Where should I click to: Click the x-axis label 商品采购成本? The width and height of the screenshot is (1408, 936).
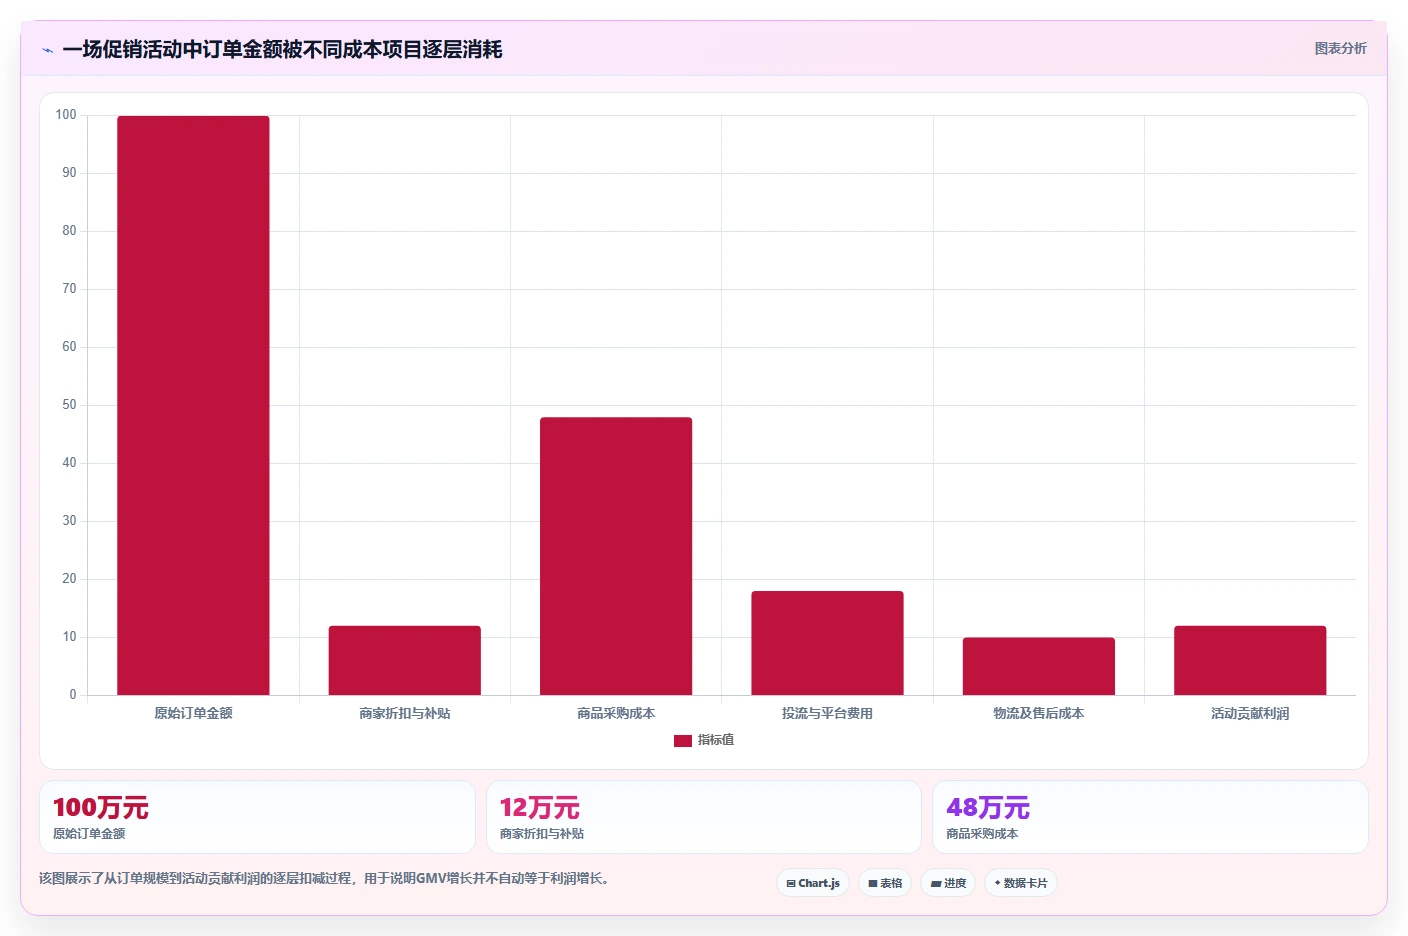coord(616,713)
